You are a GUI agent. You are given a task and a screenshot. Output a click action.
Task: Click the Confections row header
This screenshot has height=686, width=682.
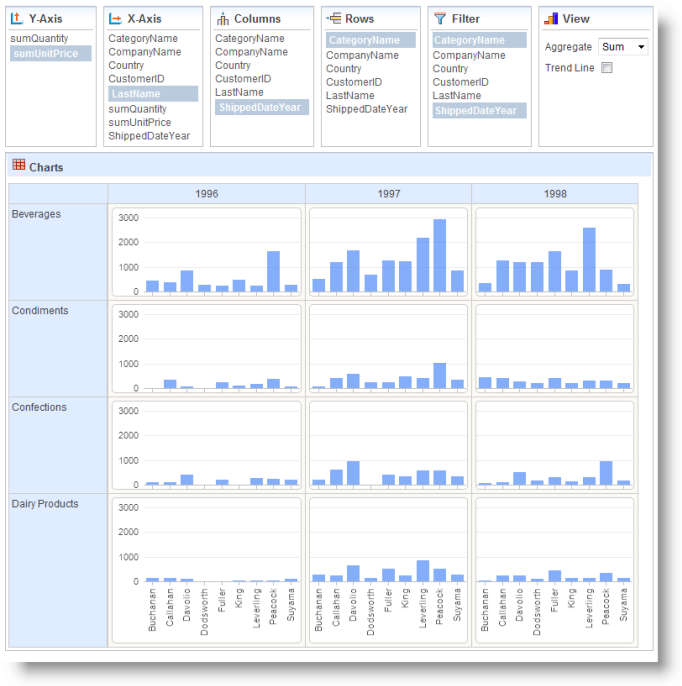(x=58, y=445)
